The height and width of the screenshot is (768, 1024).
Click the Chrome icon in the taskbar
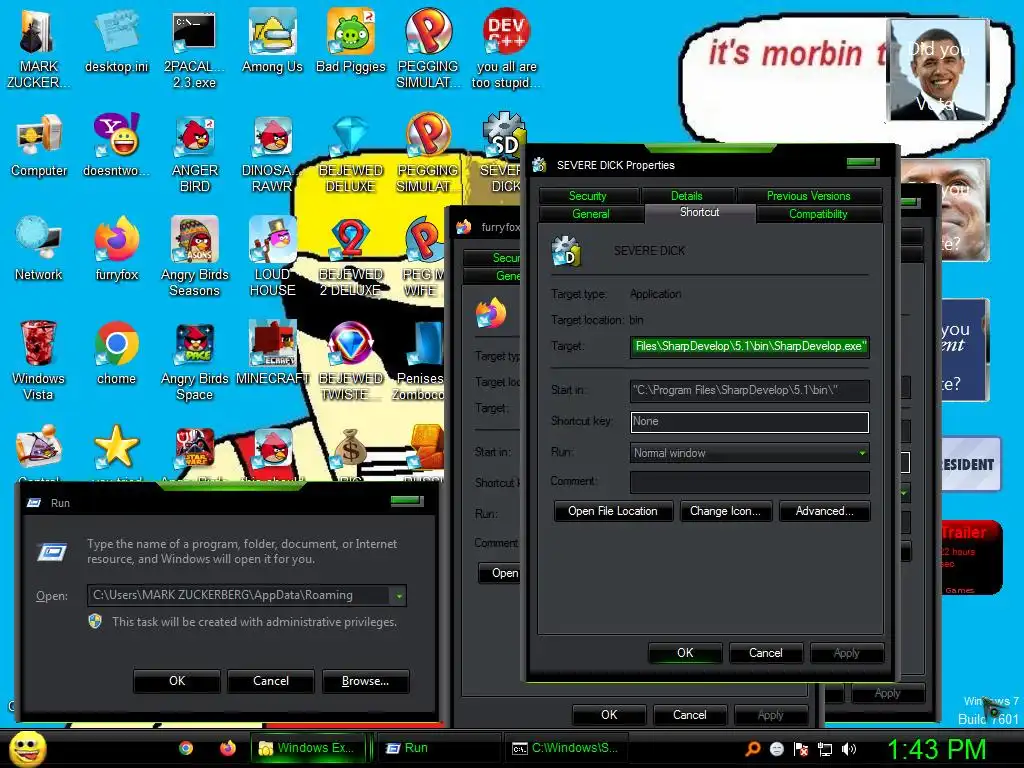(186, 748)
